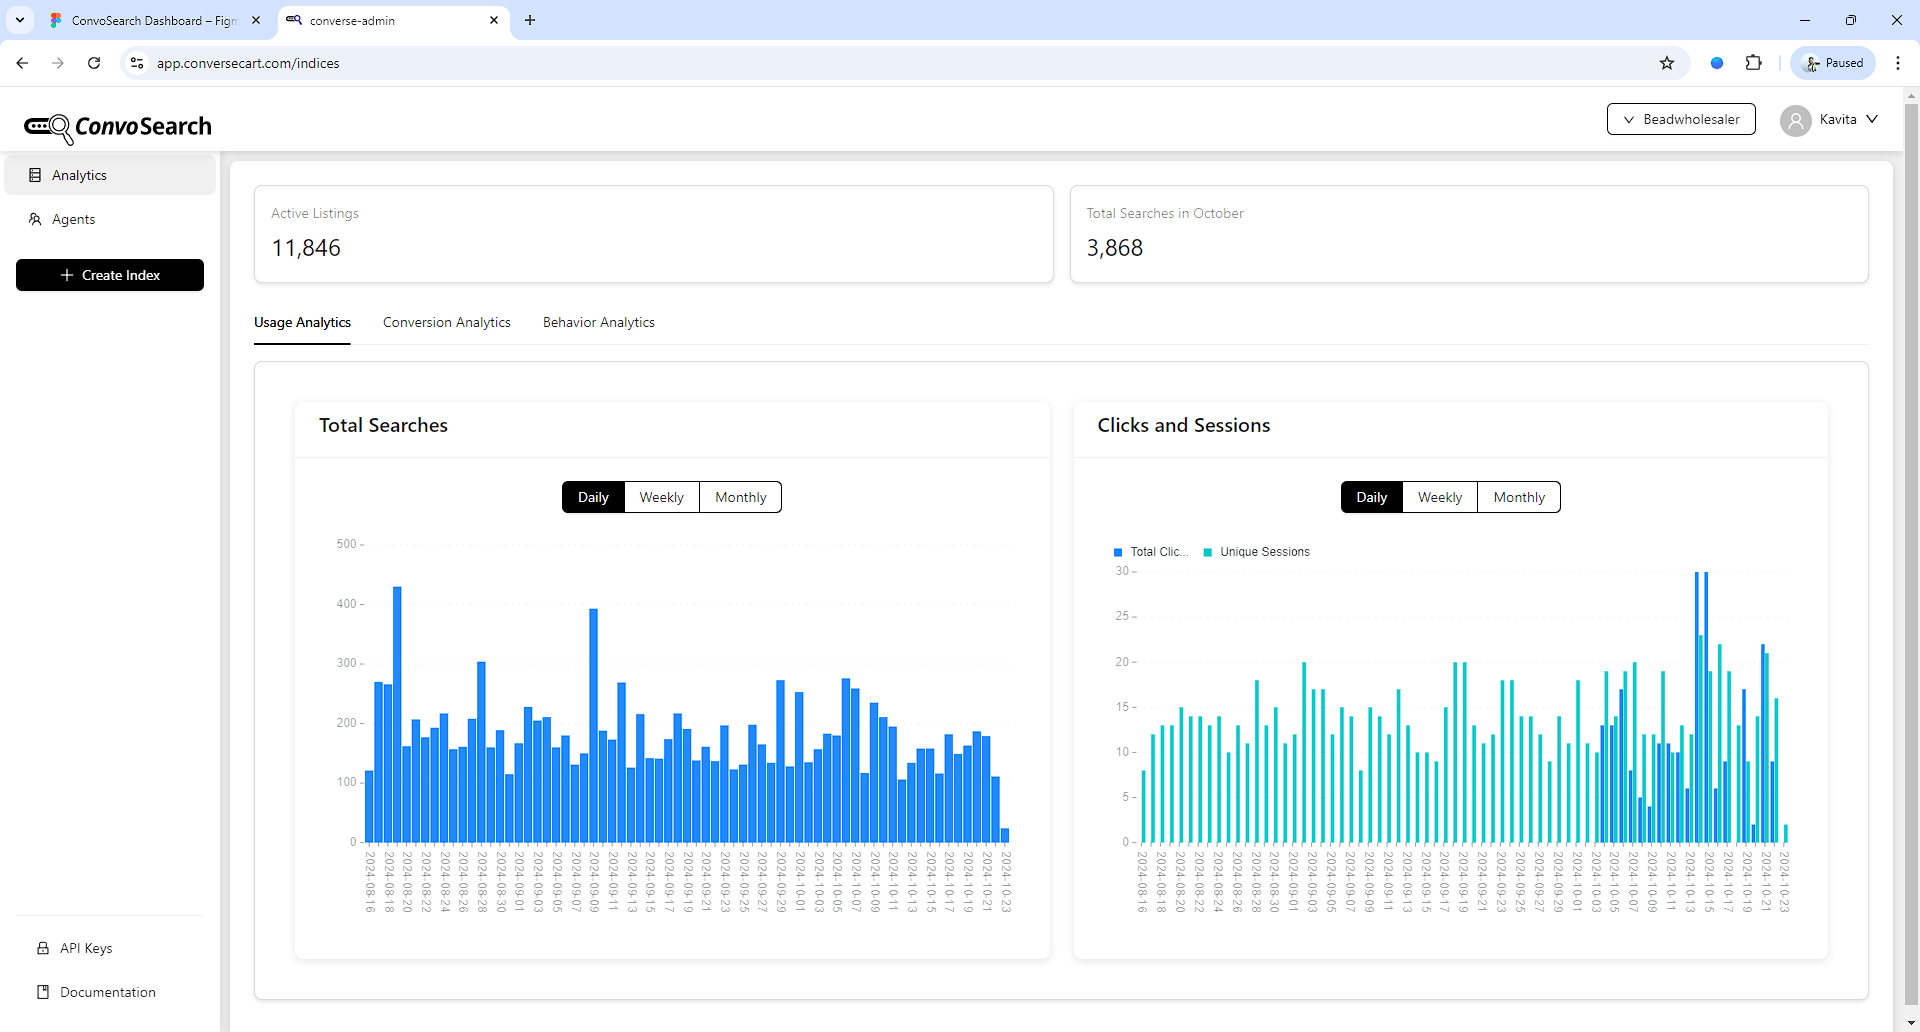This screenshot has width=1920, height=1032.
Task: Click the tallest Total Searches bar near 2024-08-18
Action: pos(397,714)
